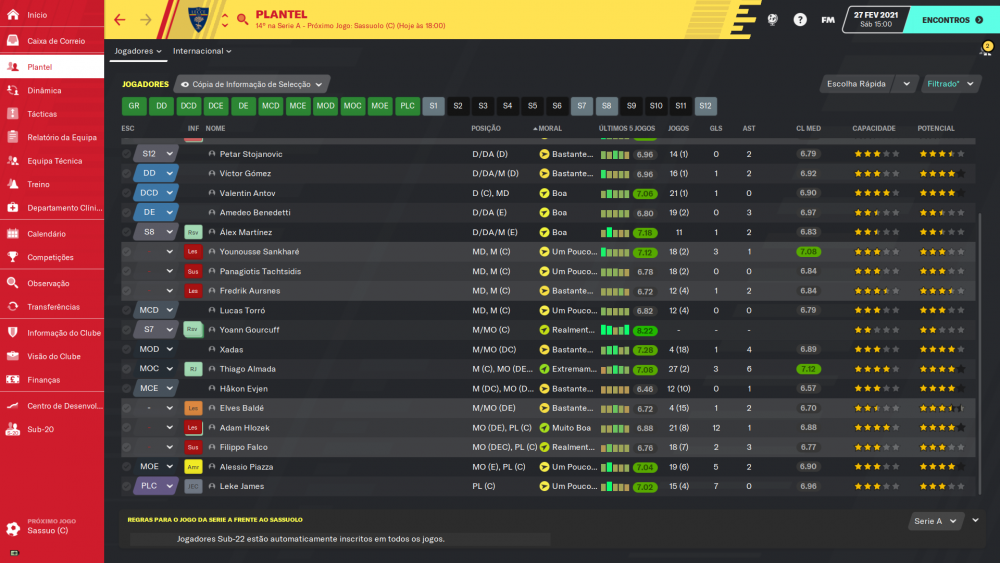
Task: Open the Visão do Clube icon
Action: point(13,356)
